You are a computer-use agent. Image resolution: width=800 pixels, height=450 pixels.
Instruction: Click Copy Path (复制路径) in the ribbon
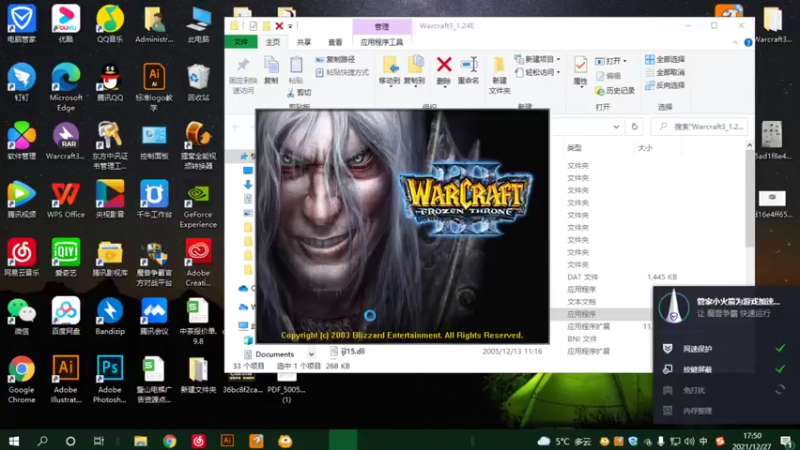point(335,59)
